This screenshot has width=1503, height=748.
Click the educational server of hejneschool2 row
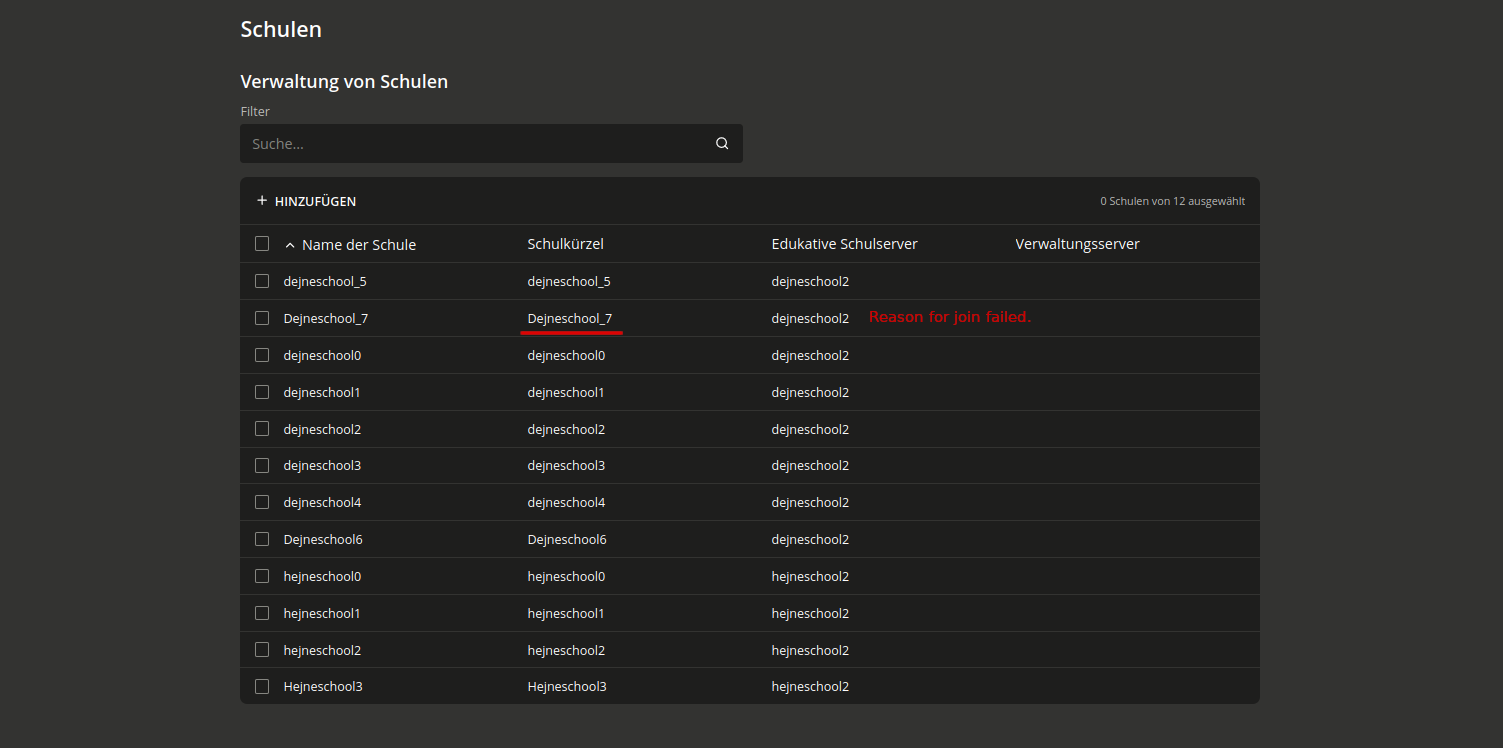[810, 650]
